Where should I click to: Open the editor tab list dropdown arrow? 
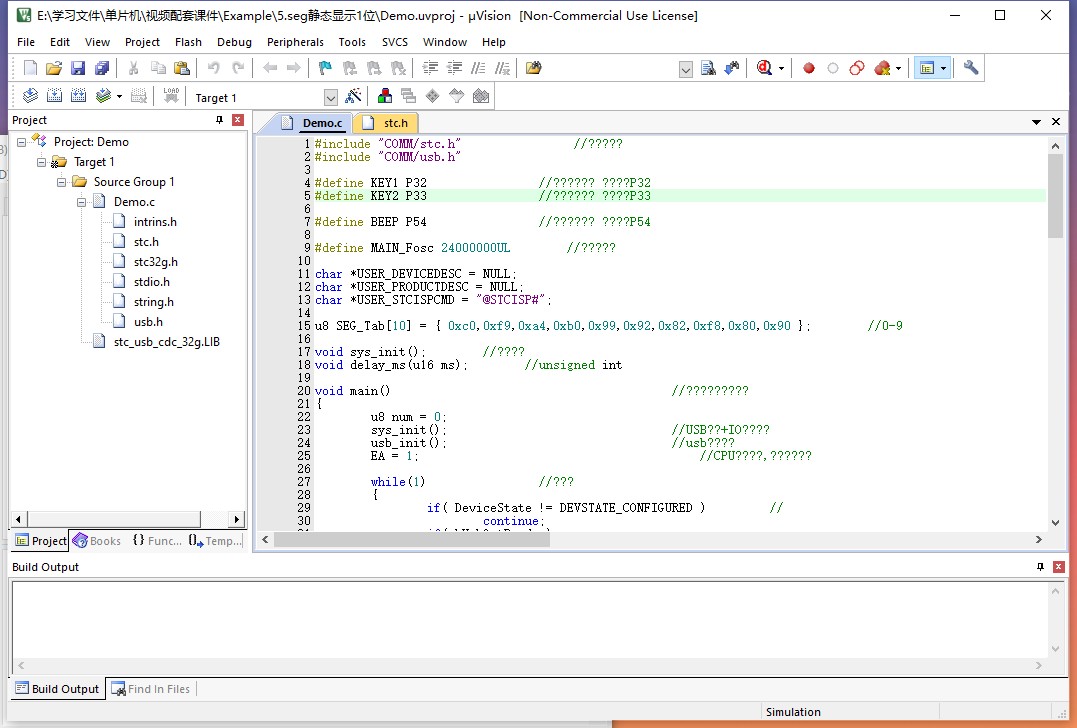click(x=1036, y=122)
